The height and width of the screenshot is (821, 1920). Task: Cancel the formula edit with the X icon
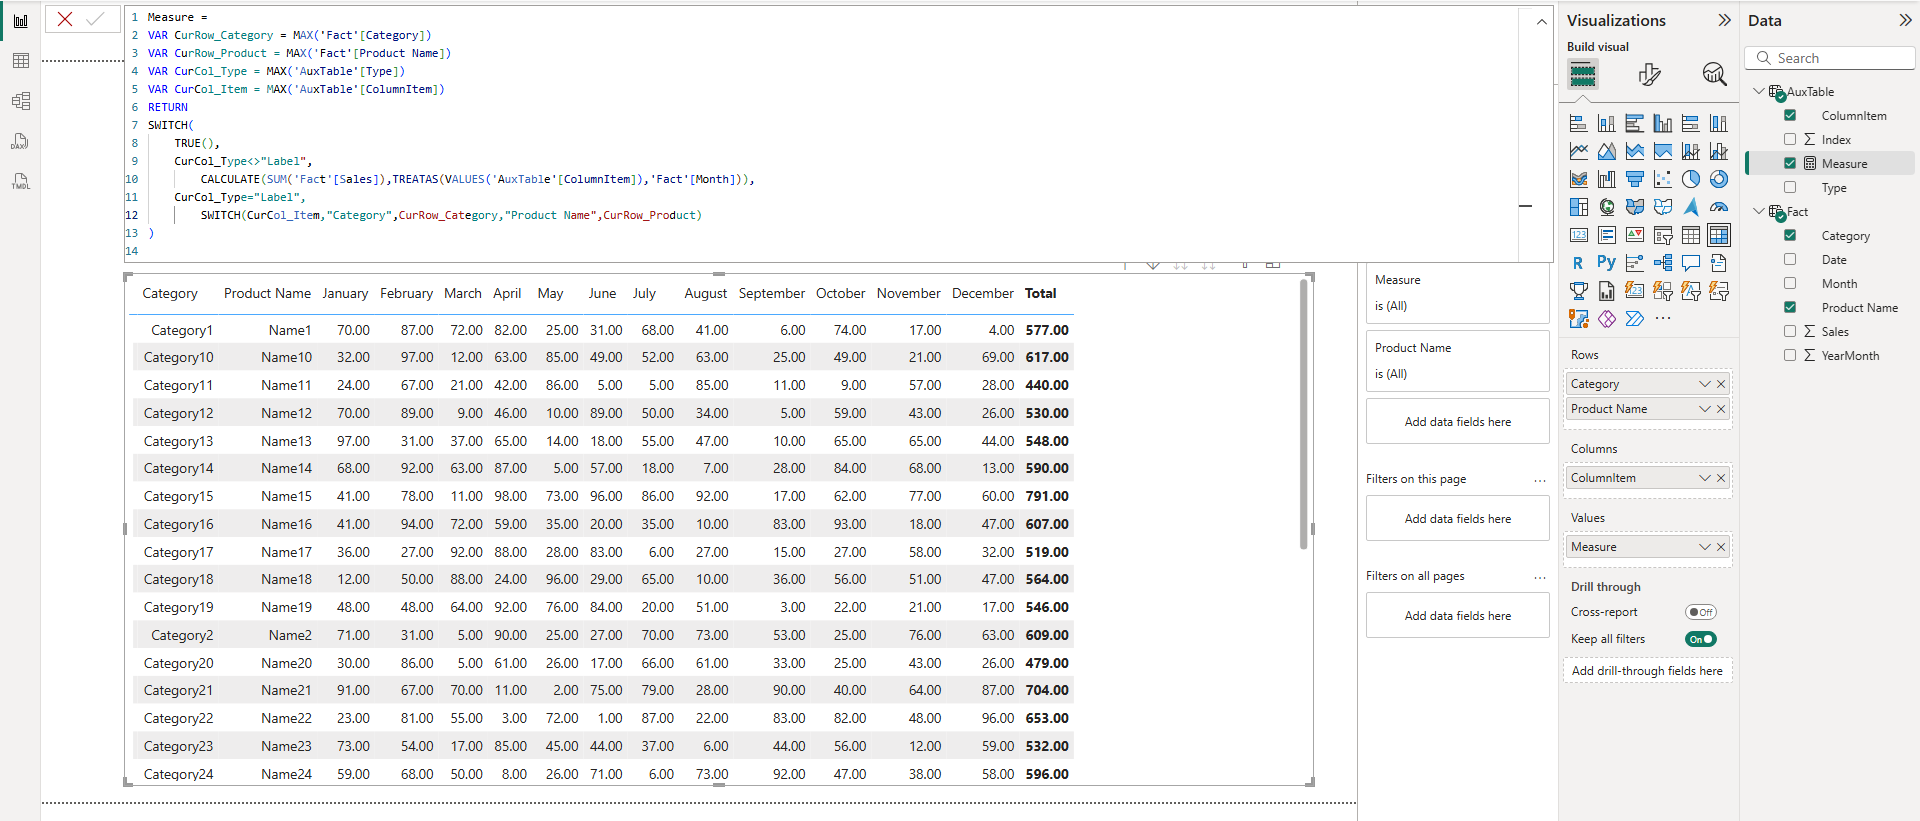tap(65, 19)
